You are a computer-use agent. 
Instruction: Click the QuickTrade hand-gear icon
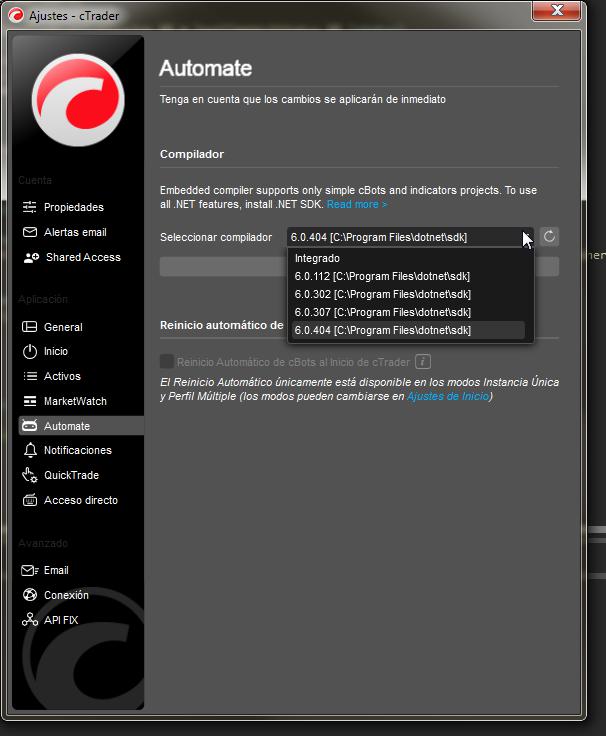30,475
